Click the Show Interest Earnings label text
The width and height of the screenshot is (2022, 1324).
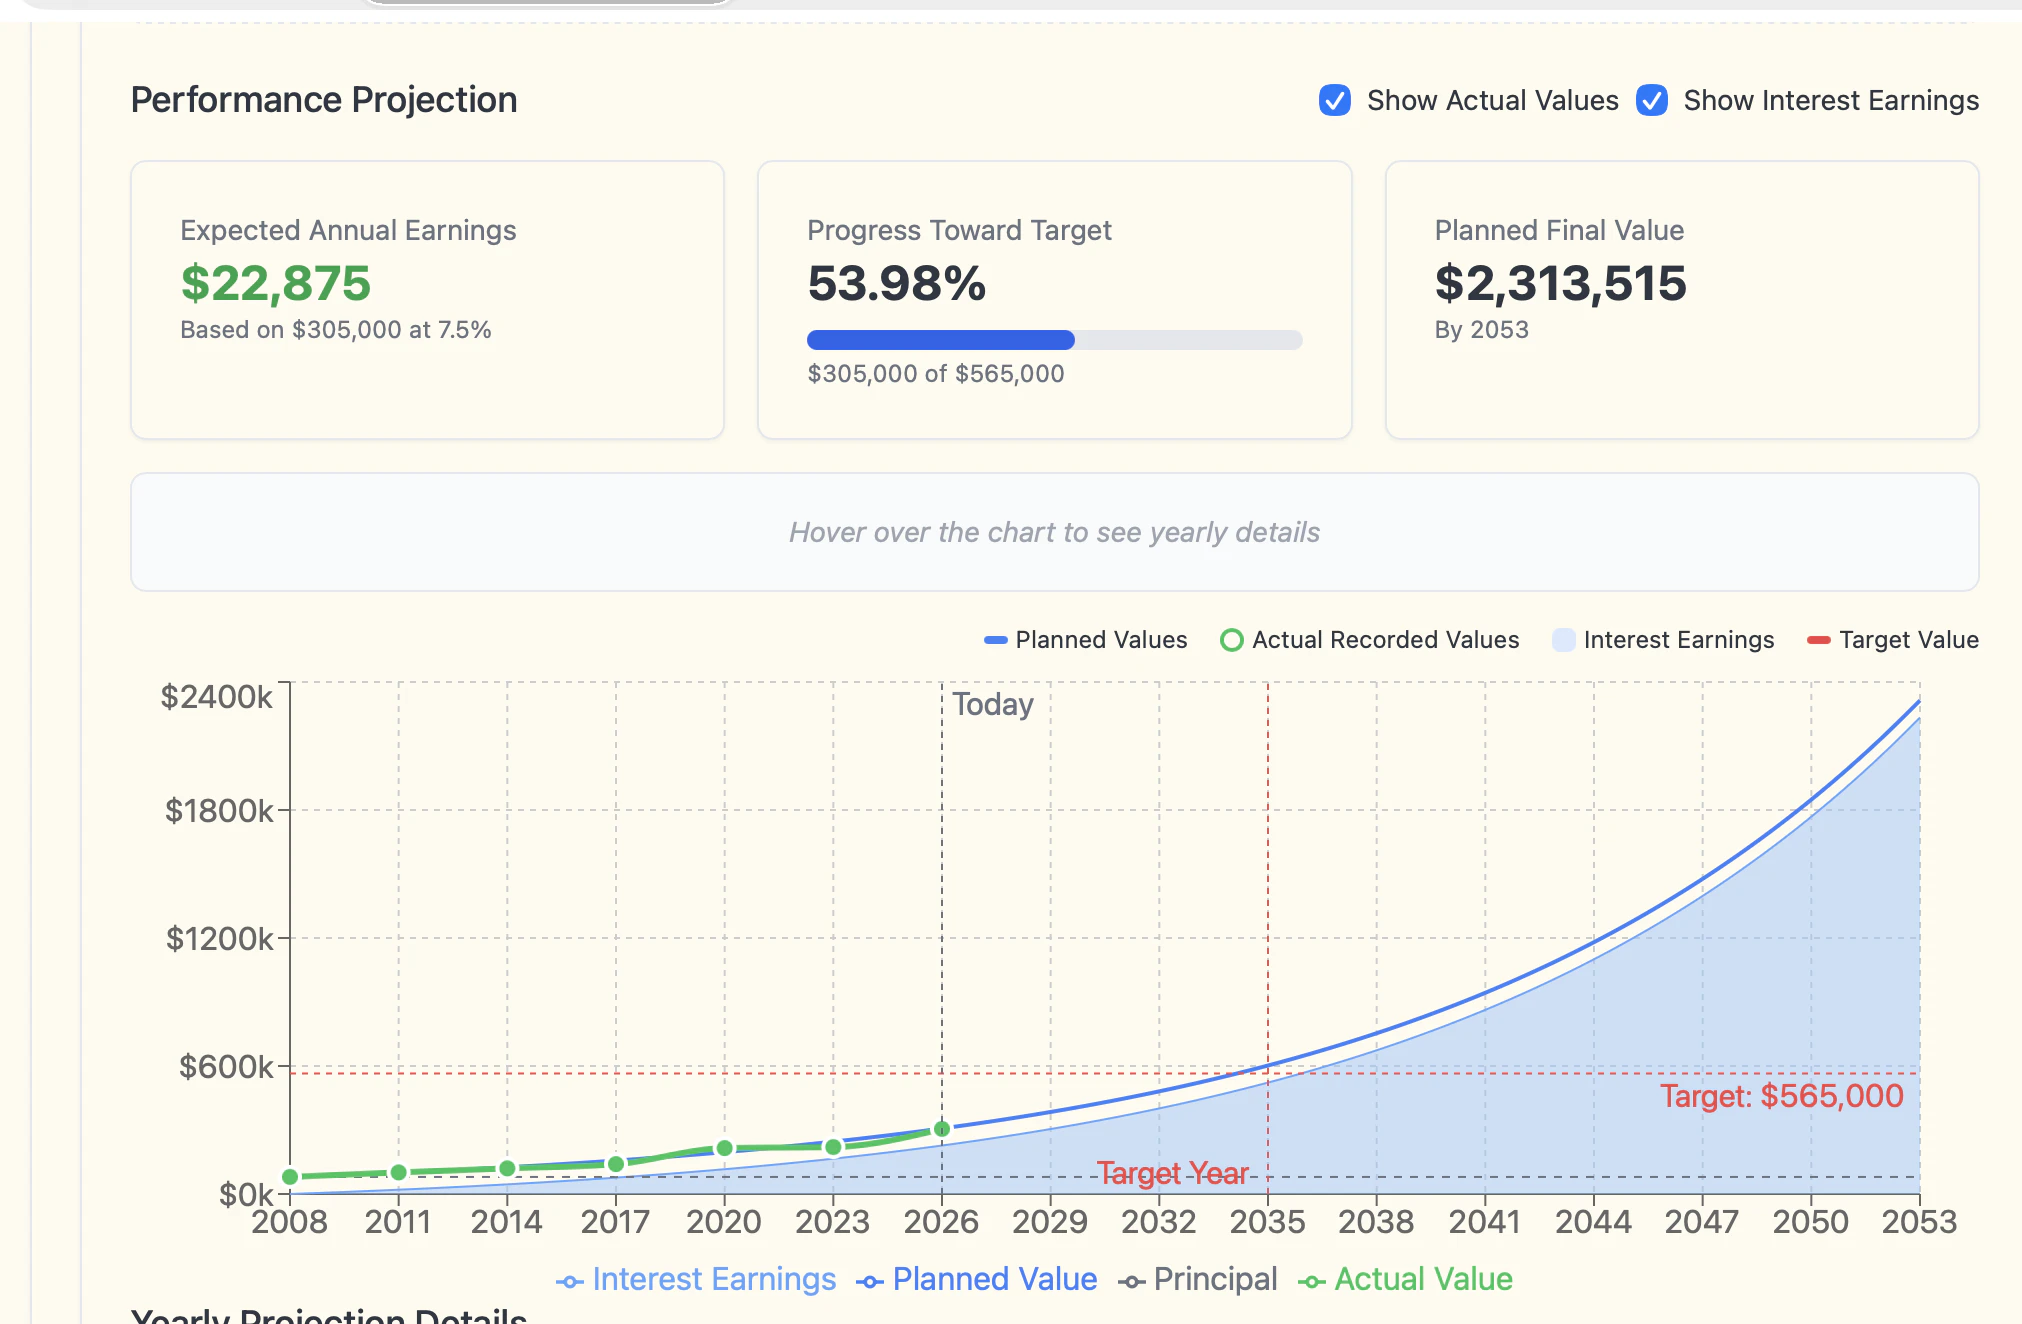coord(1830,101)
